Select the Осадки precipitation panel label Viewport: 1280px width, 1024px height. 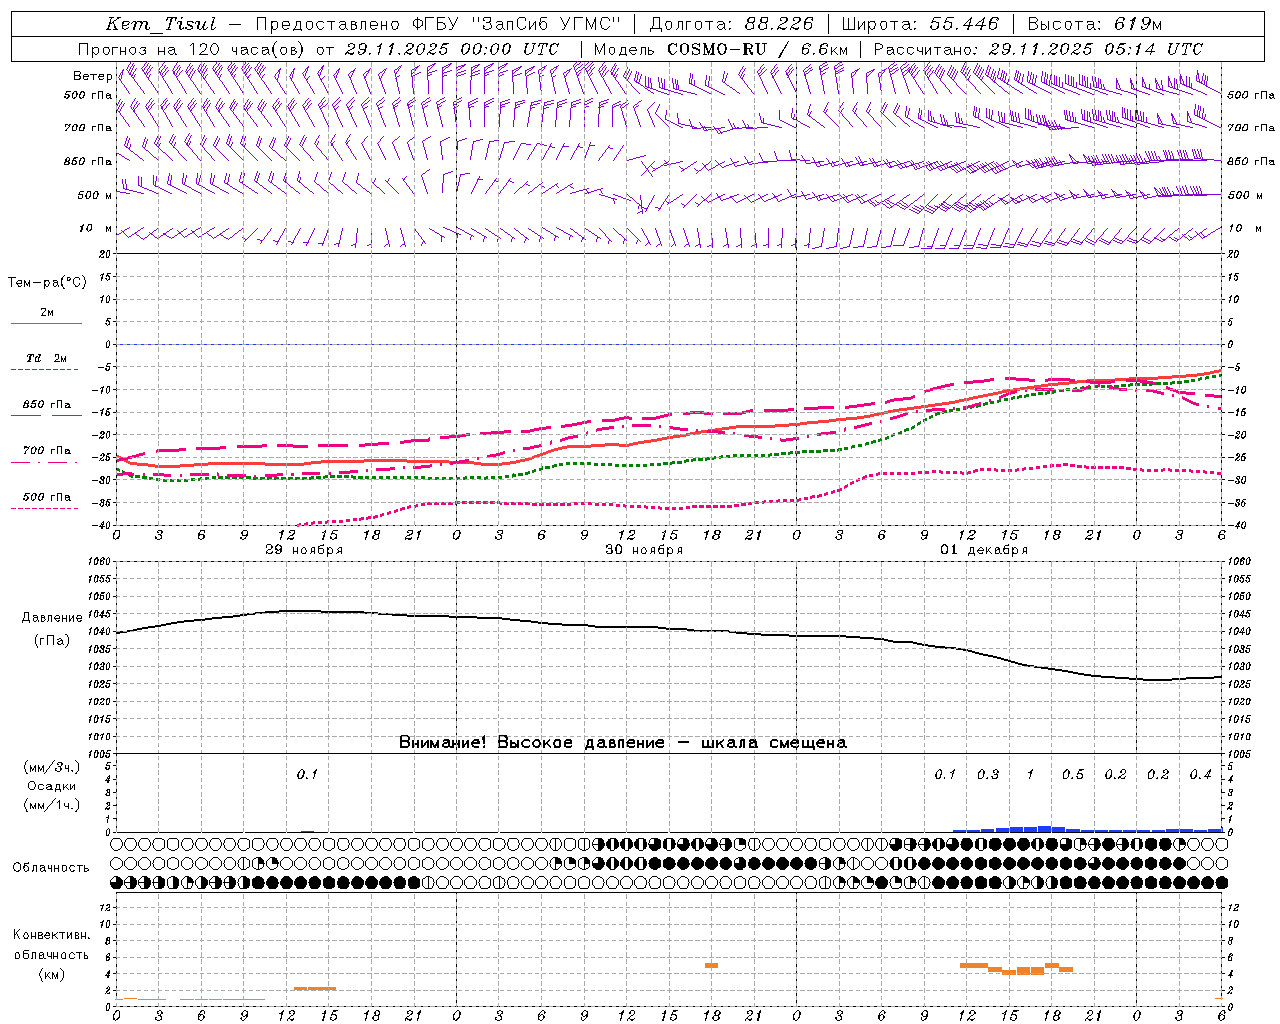[x=51, y=786]
